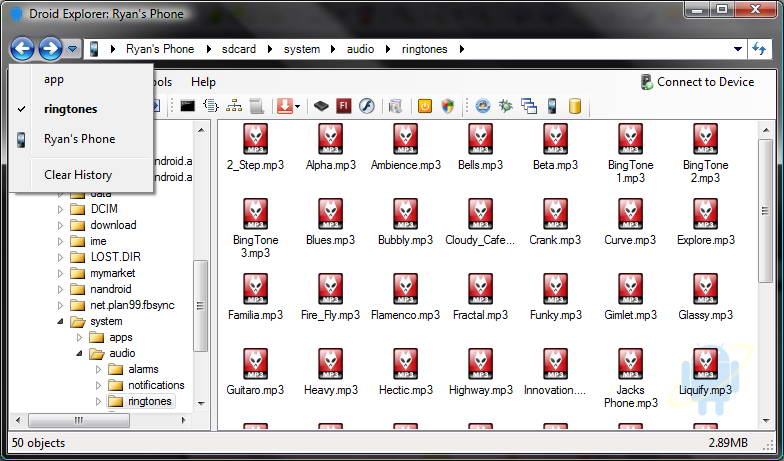This screenshot has width=784, height=461.
Task: Click 'sdcard' breadcrumb segment
Action: pyautogui.click(x=239, y=49)
